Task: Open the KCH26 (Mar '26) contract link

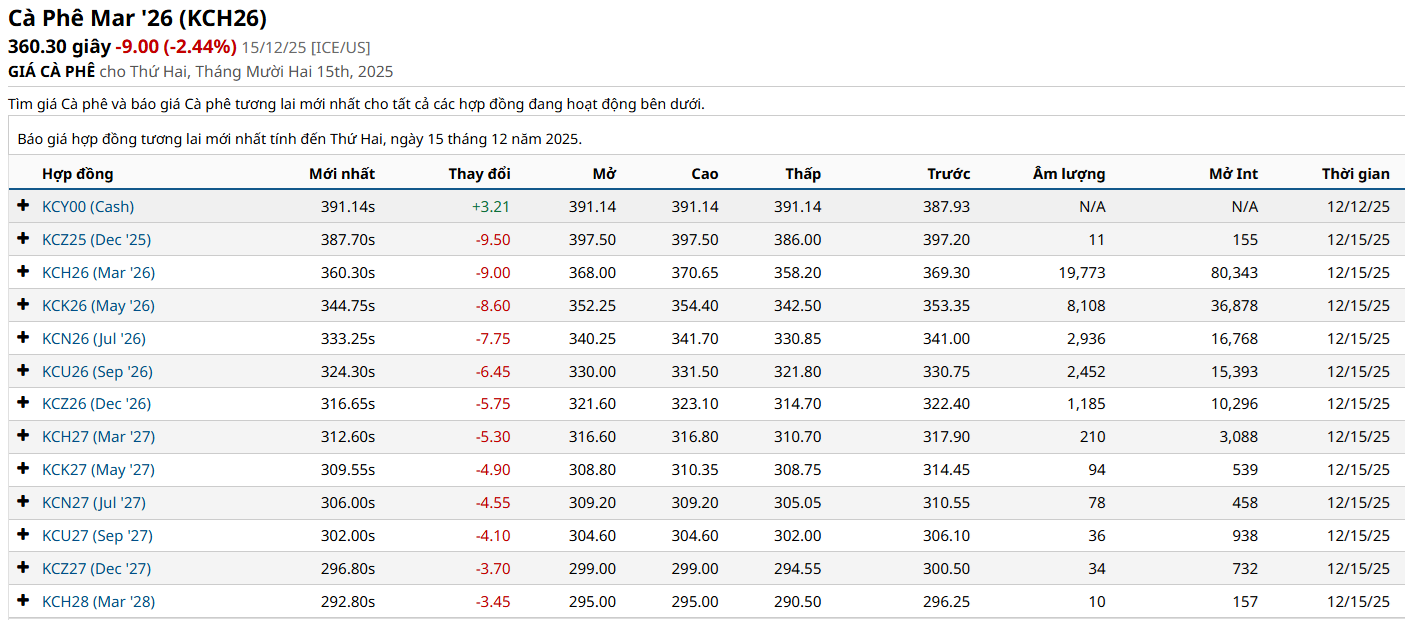Action: (98, 272)
